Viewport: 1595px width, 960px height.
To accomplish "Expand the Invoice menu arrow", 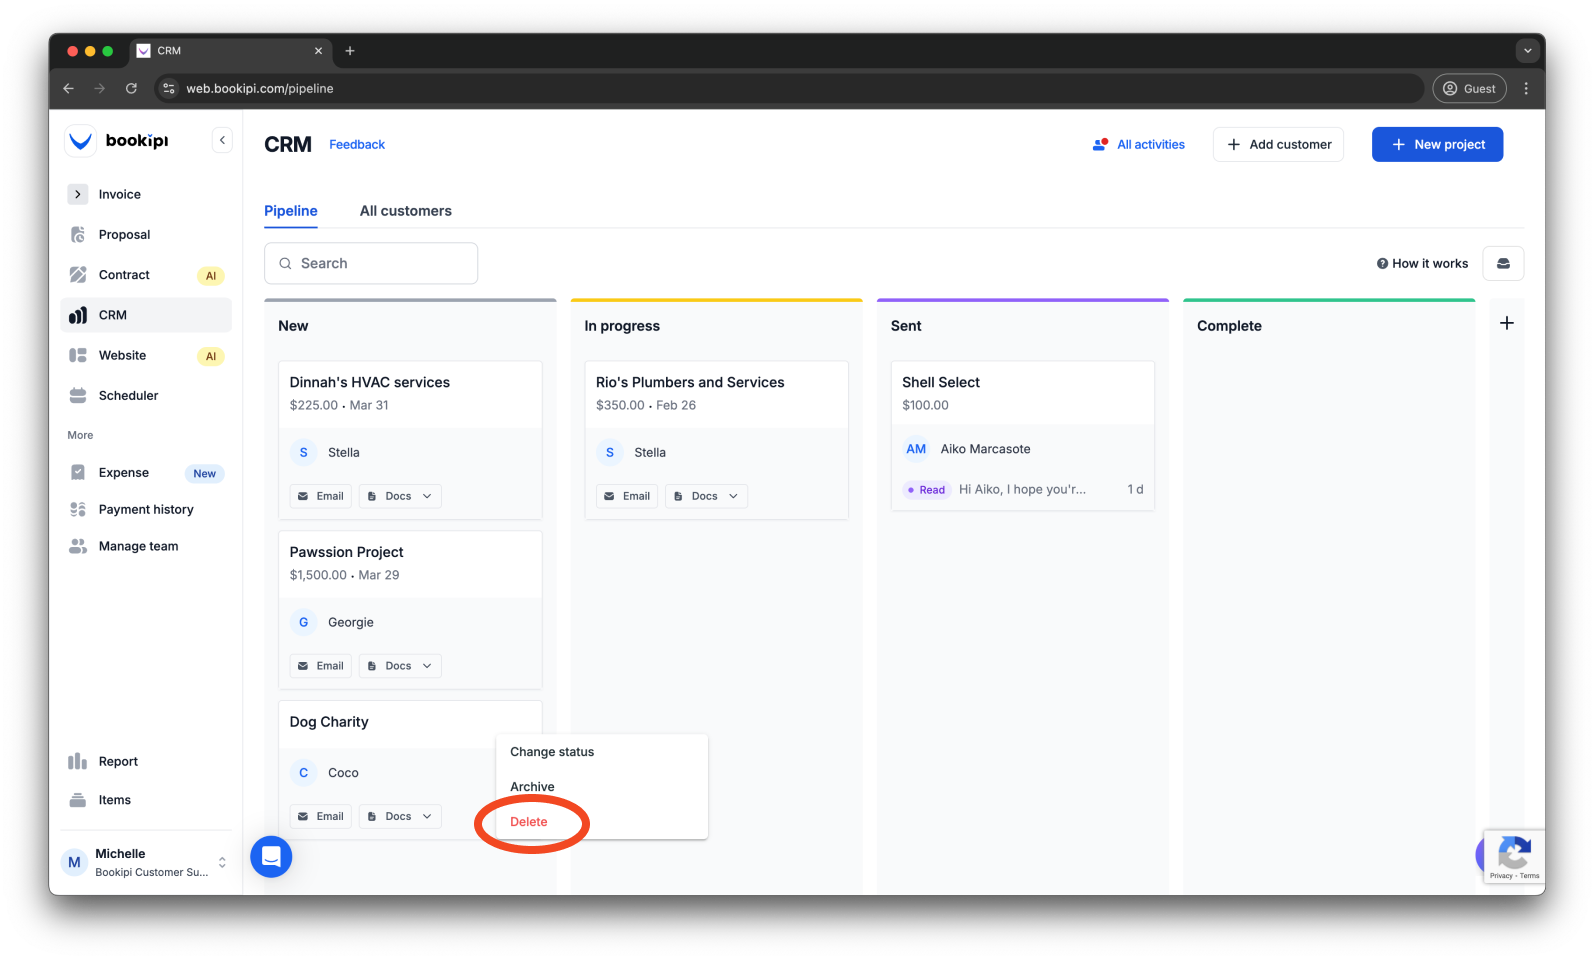I will pyautogui.click(x=78, y=194).
